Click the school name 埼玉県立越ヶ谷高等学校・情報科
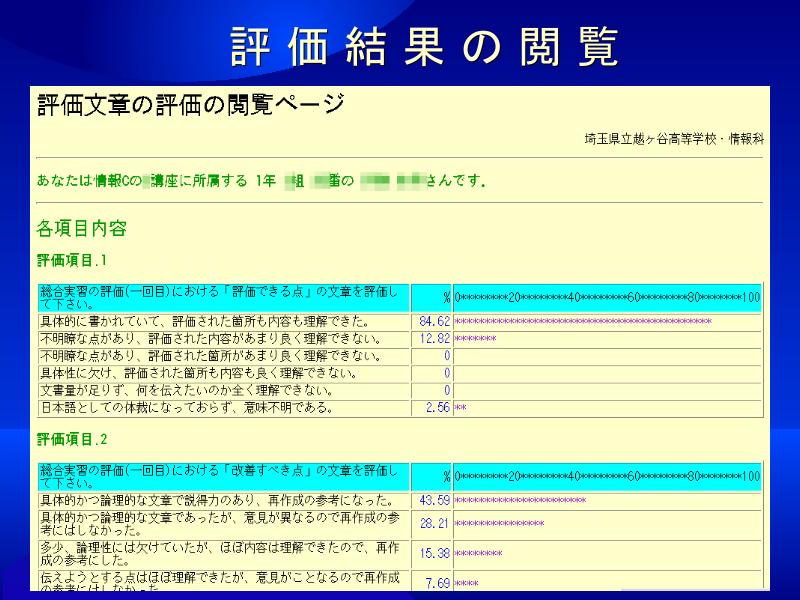800x600 pixels. point(674,139)
